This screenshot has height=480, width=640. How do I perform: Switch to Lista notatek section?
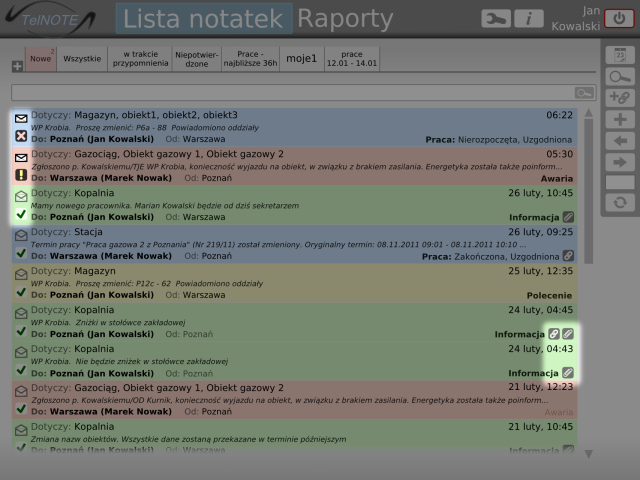(x=204, y=19)
